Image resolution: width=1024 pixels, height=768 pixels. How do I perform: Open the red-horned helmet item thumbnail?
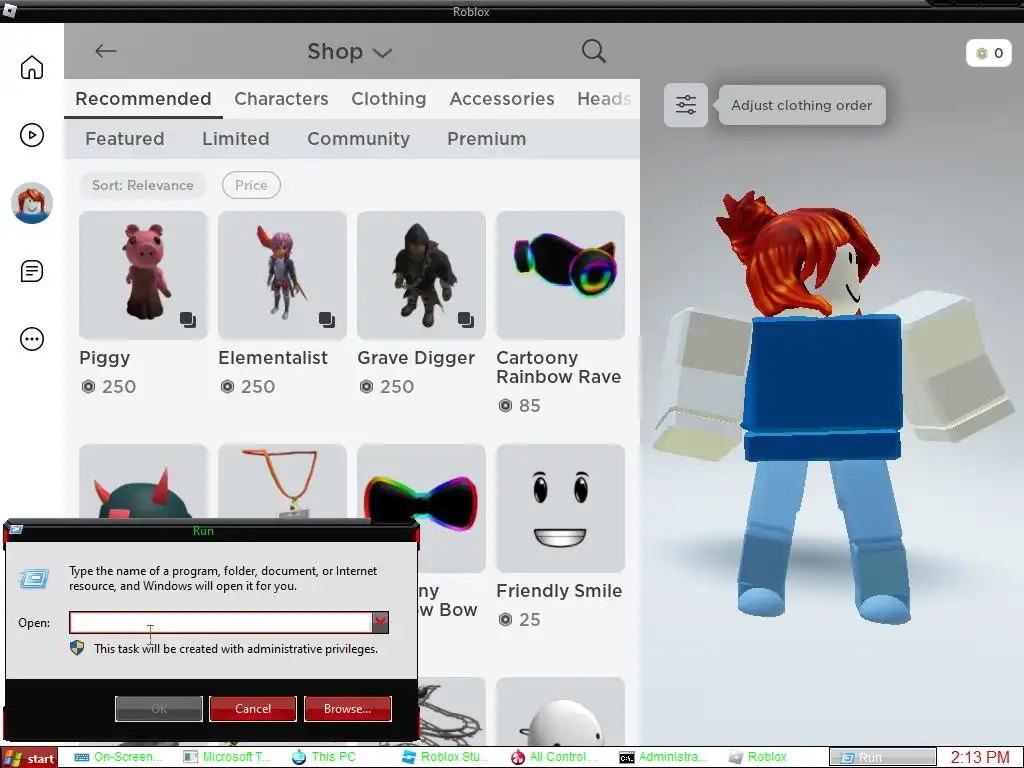[143, 482]
